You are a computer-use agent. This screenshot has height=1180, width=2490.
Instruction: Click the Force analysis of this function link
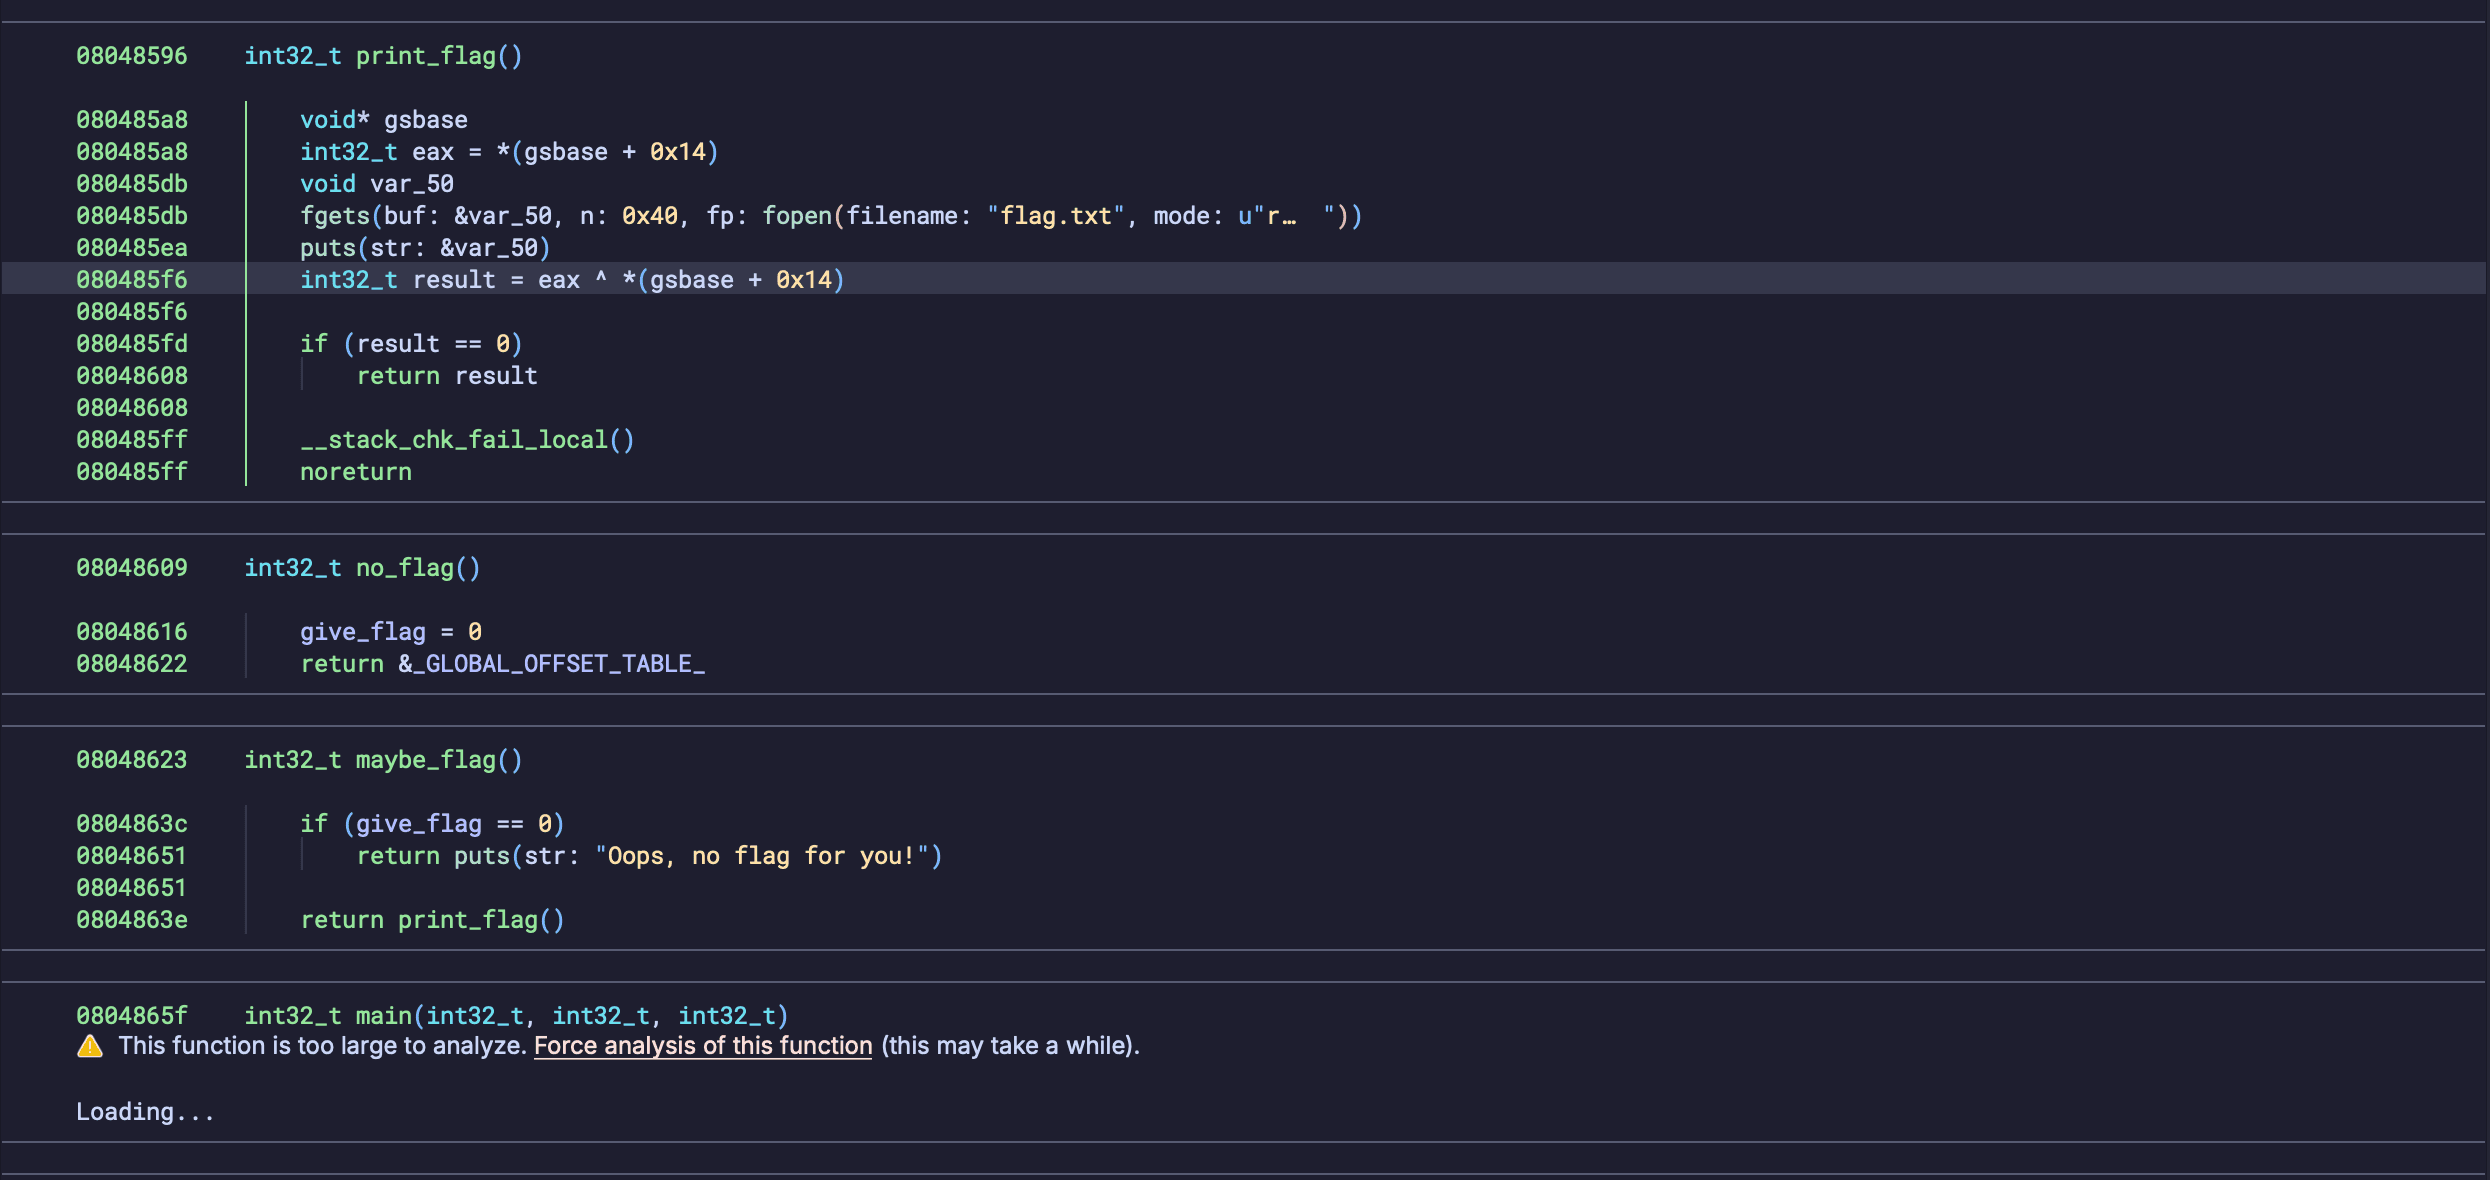(x=702, y=1046)
